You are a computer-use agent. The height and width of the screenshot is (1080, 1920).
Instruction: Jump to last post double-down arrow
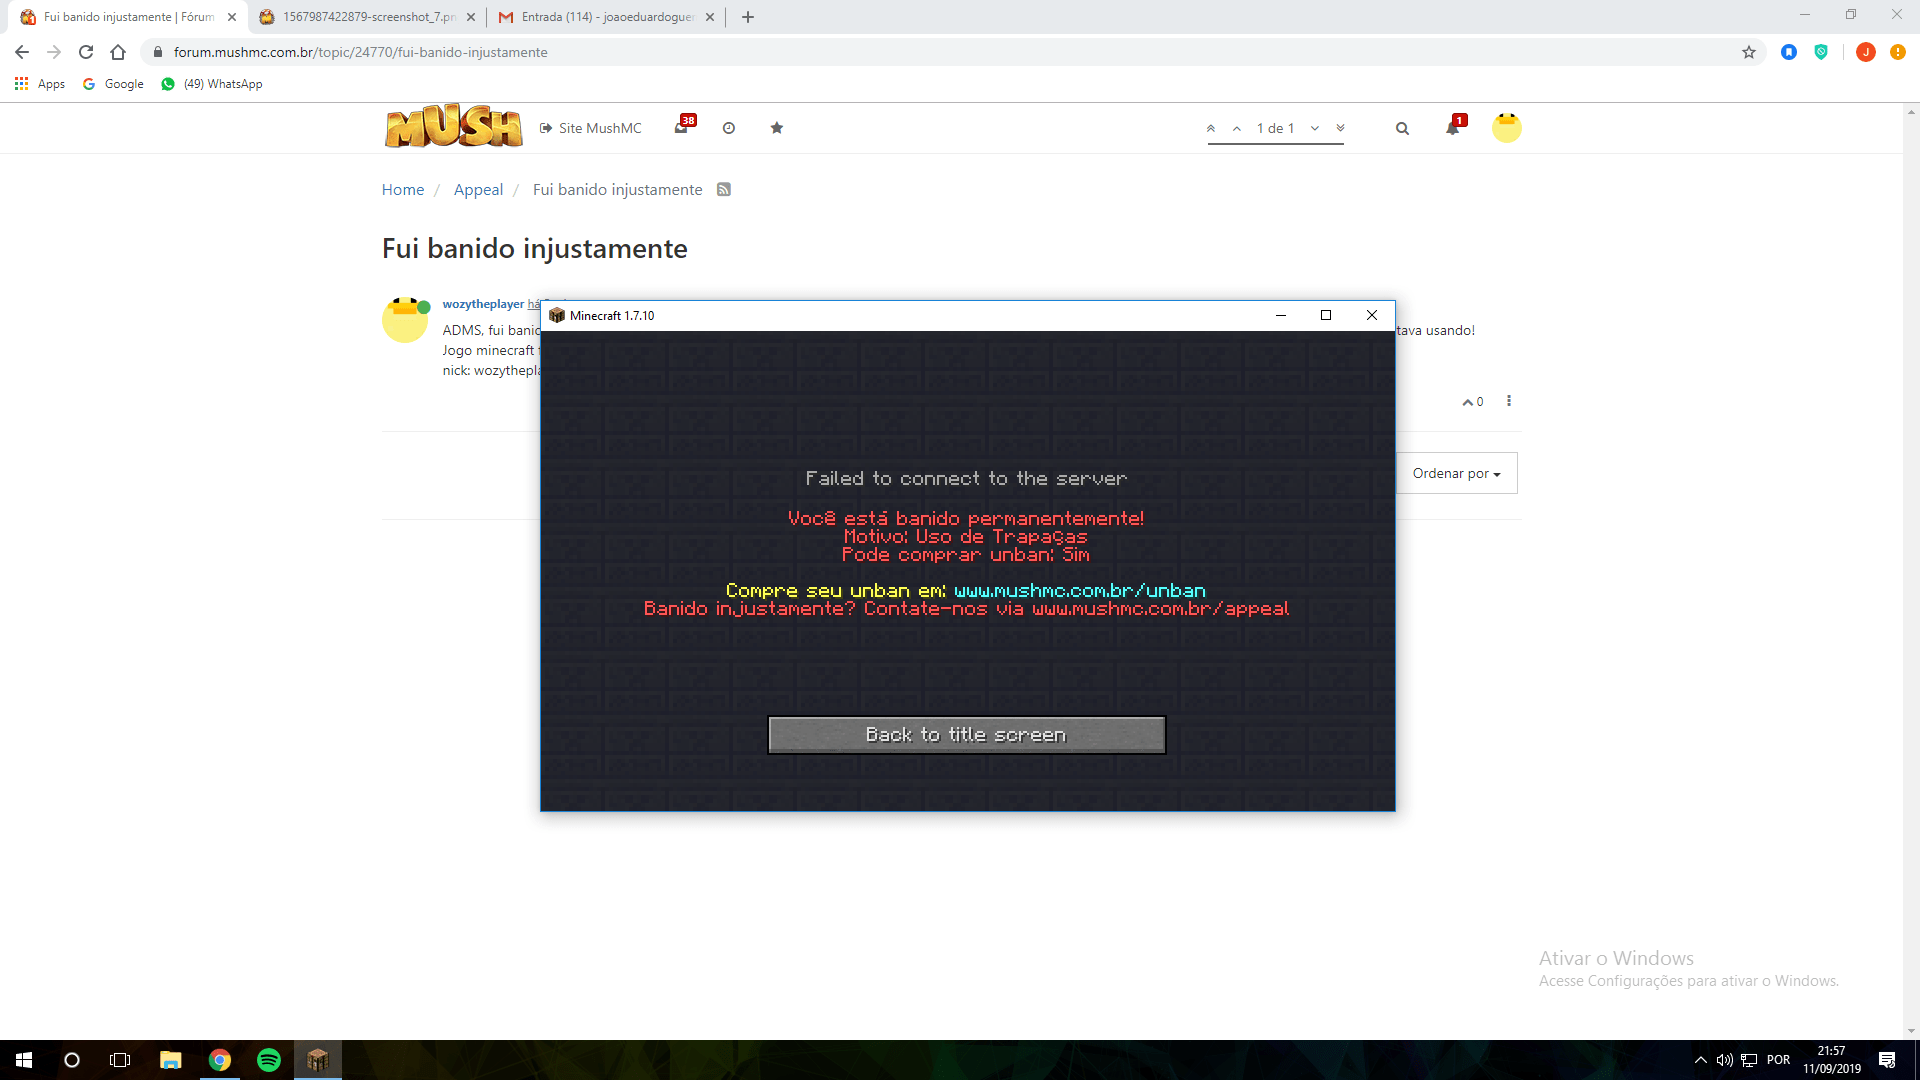click(x=1341, y=128)
